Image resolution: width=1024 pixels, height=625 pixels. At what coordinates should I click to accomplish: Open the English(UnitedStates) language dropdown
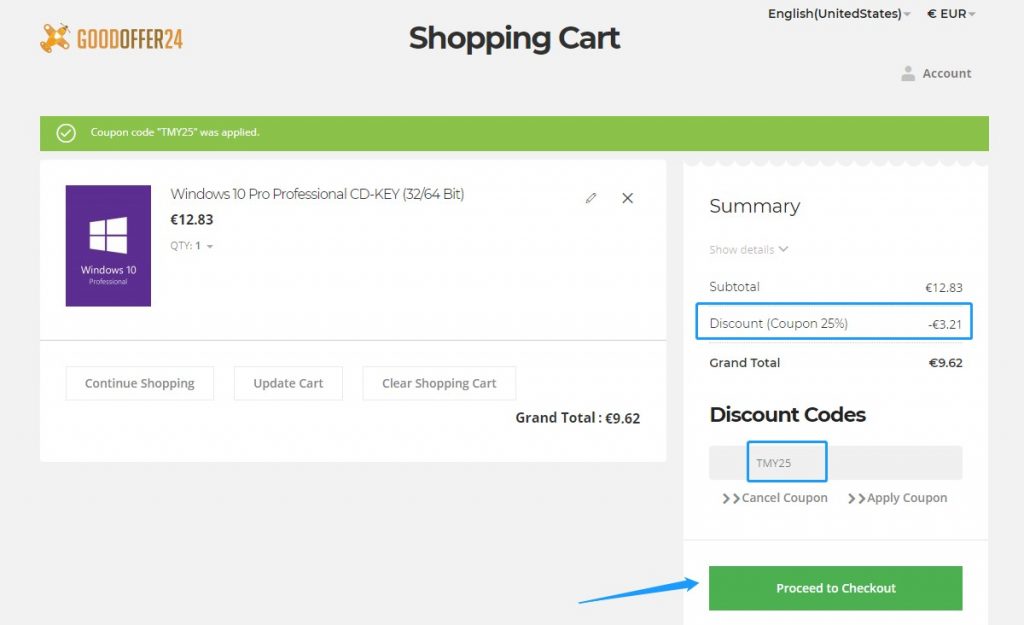tap(838, 14)
